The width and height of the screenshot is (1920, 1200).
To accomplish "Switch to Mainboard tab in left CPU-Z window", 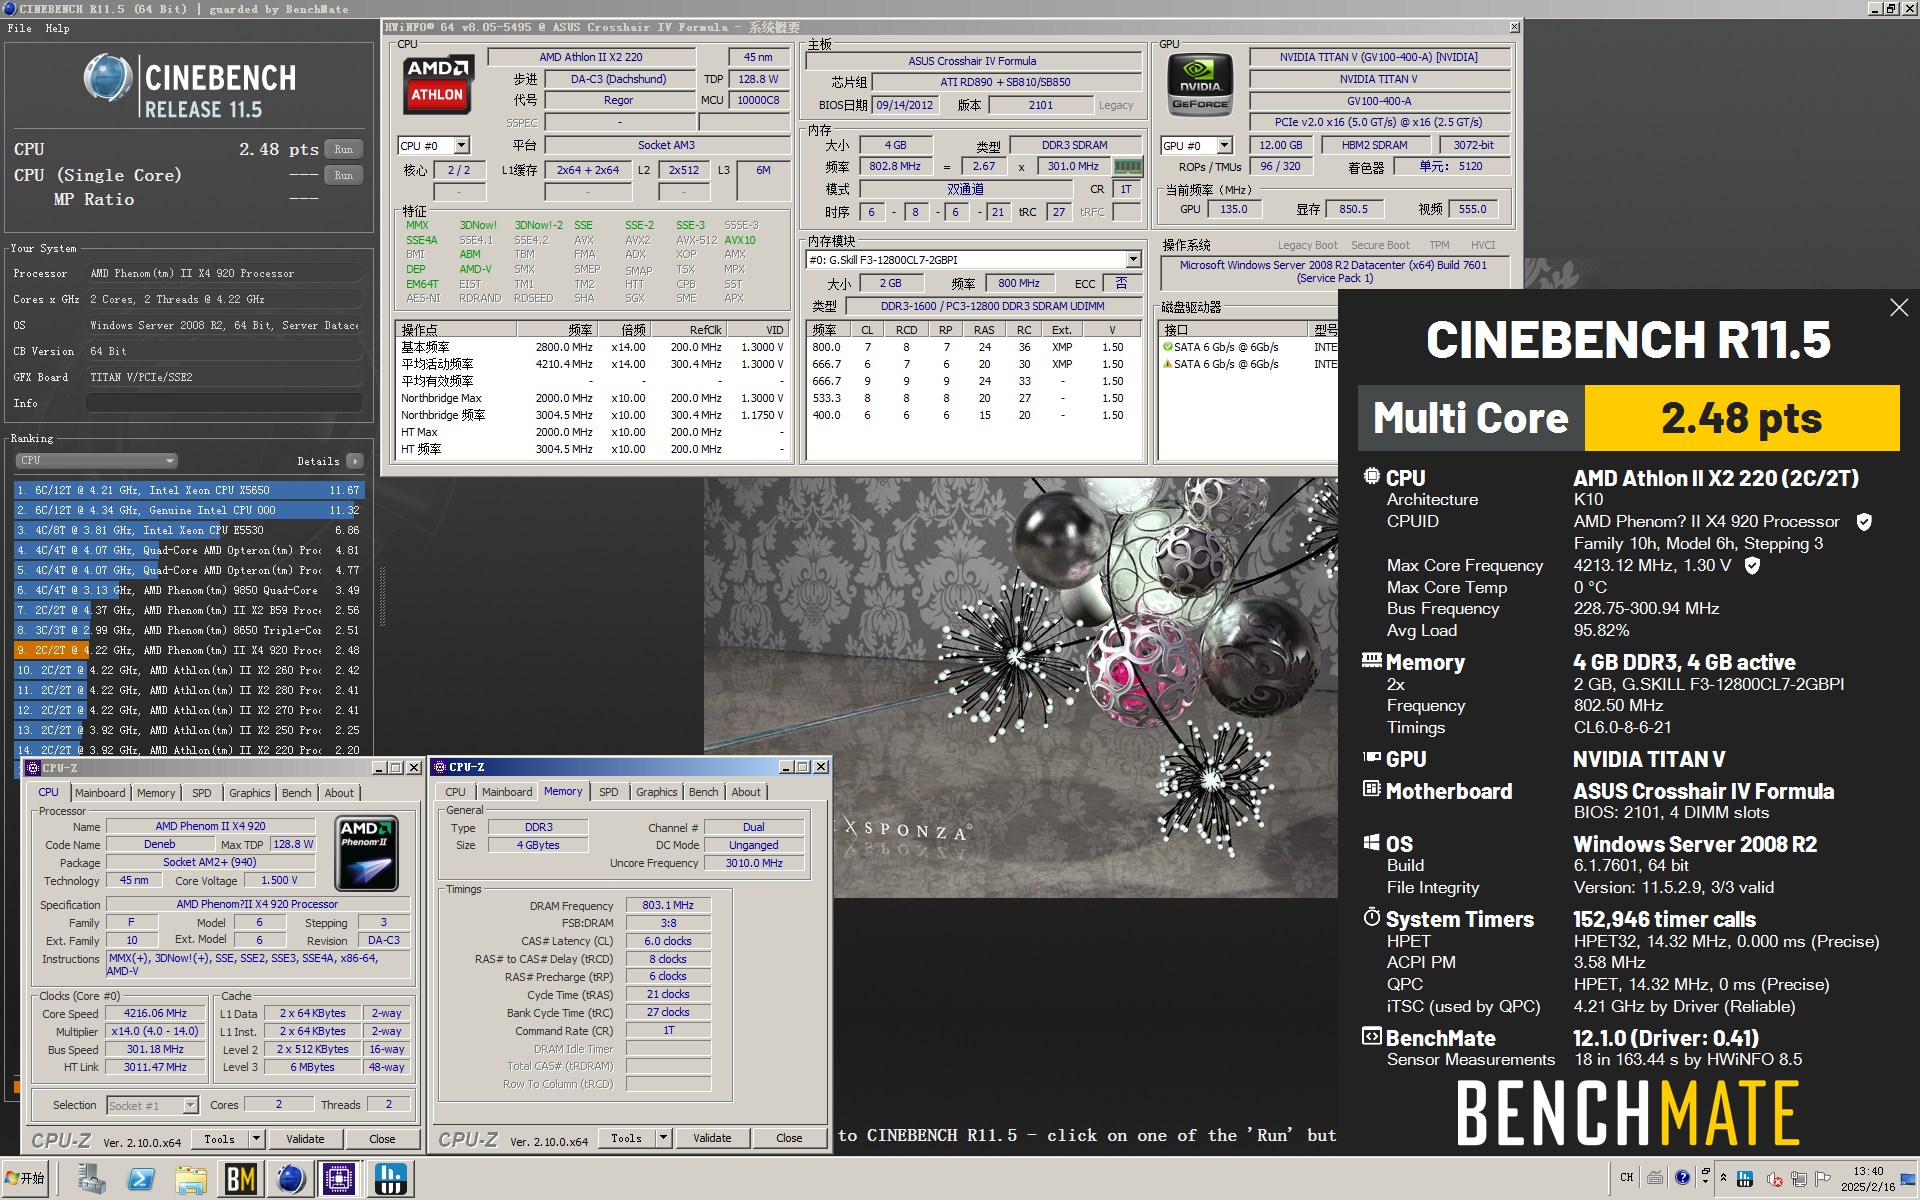I will click(100, 793).
